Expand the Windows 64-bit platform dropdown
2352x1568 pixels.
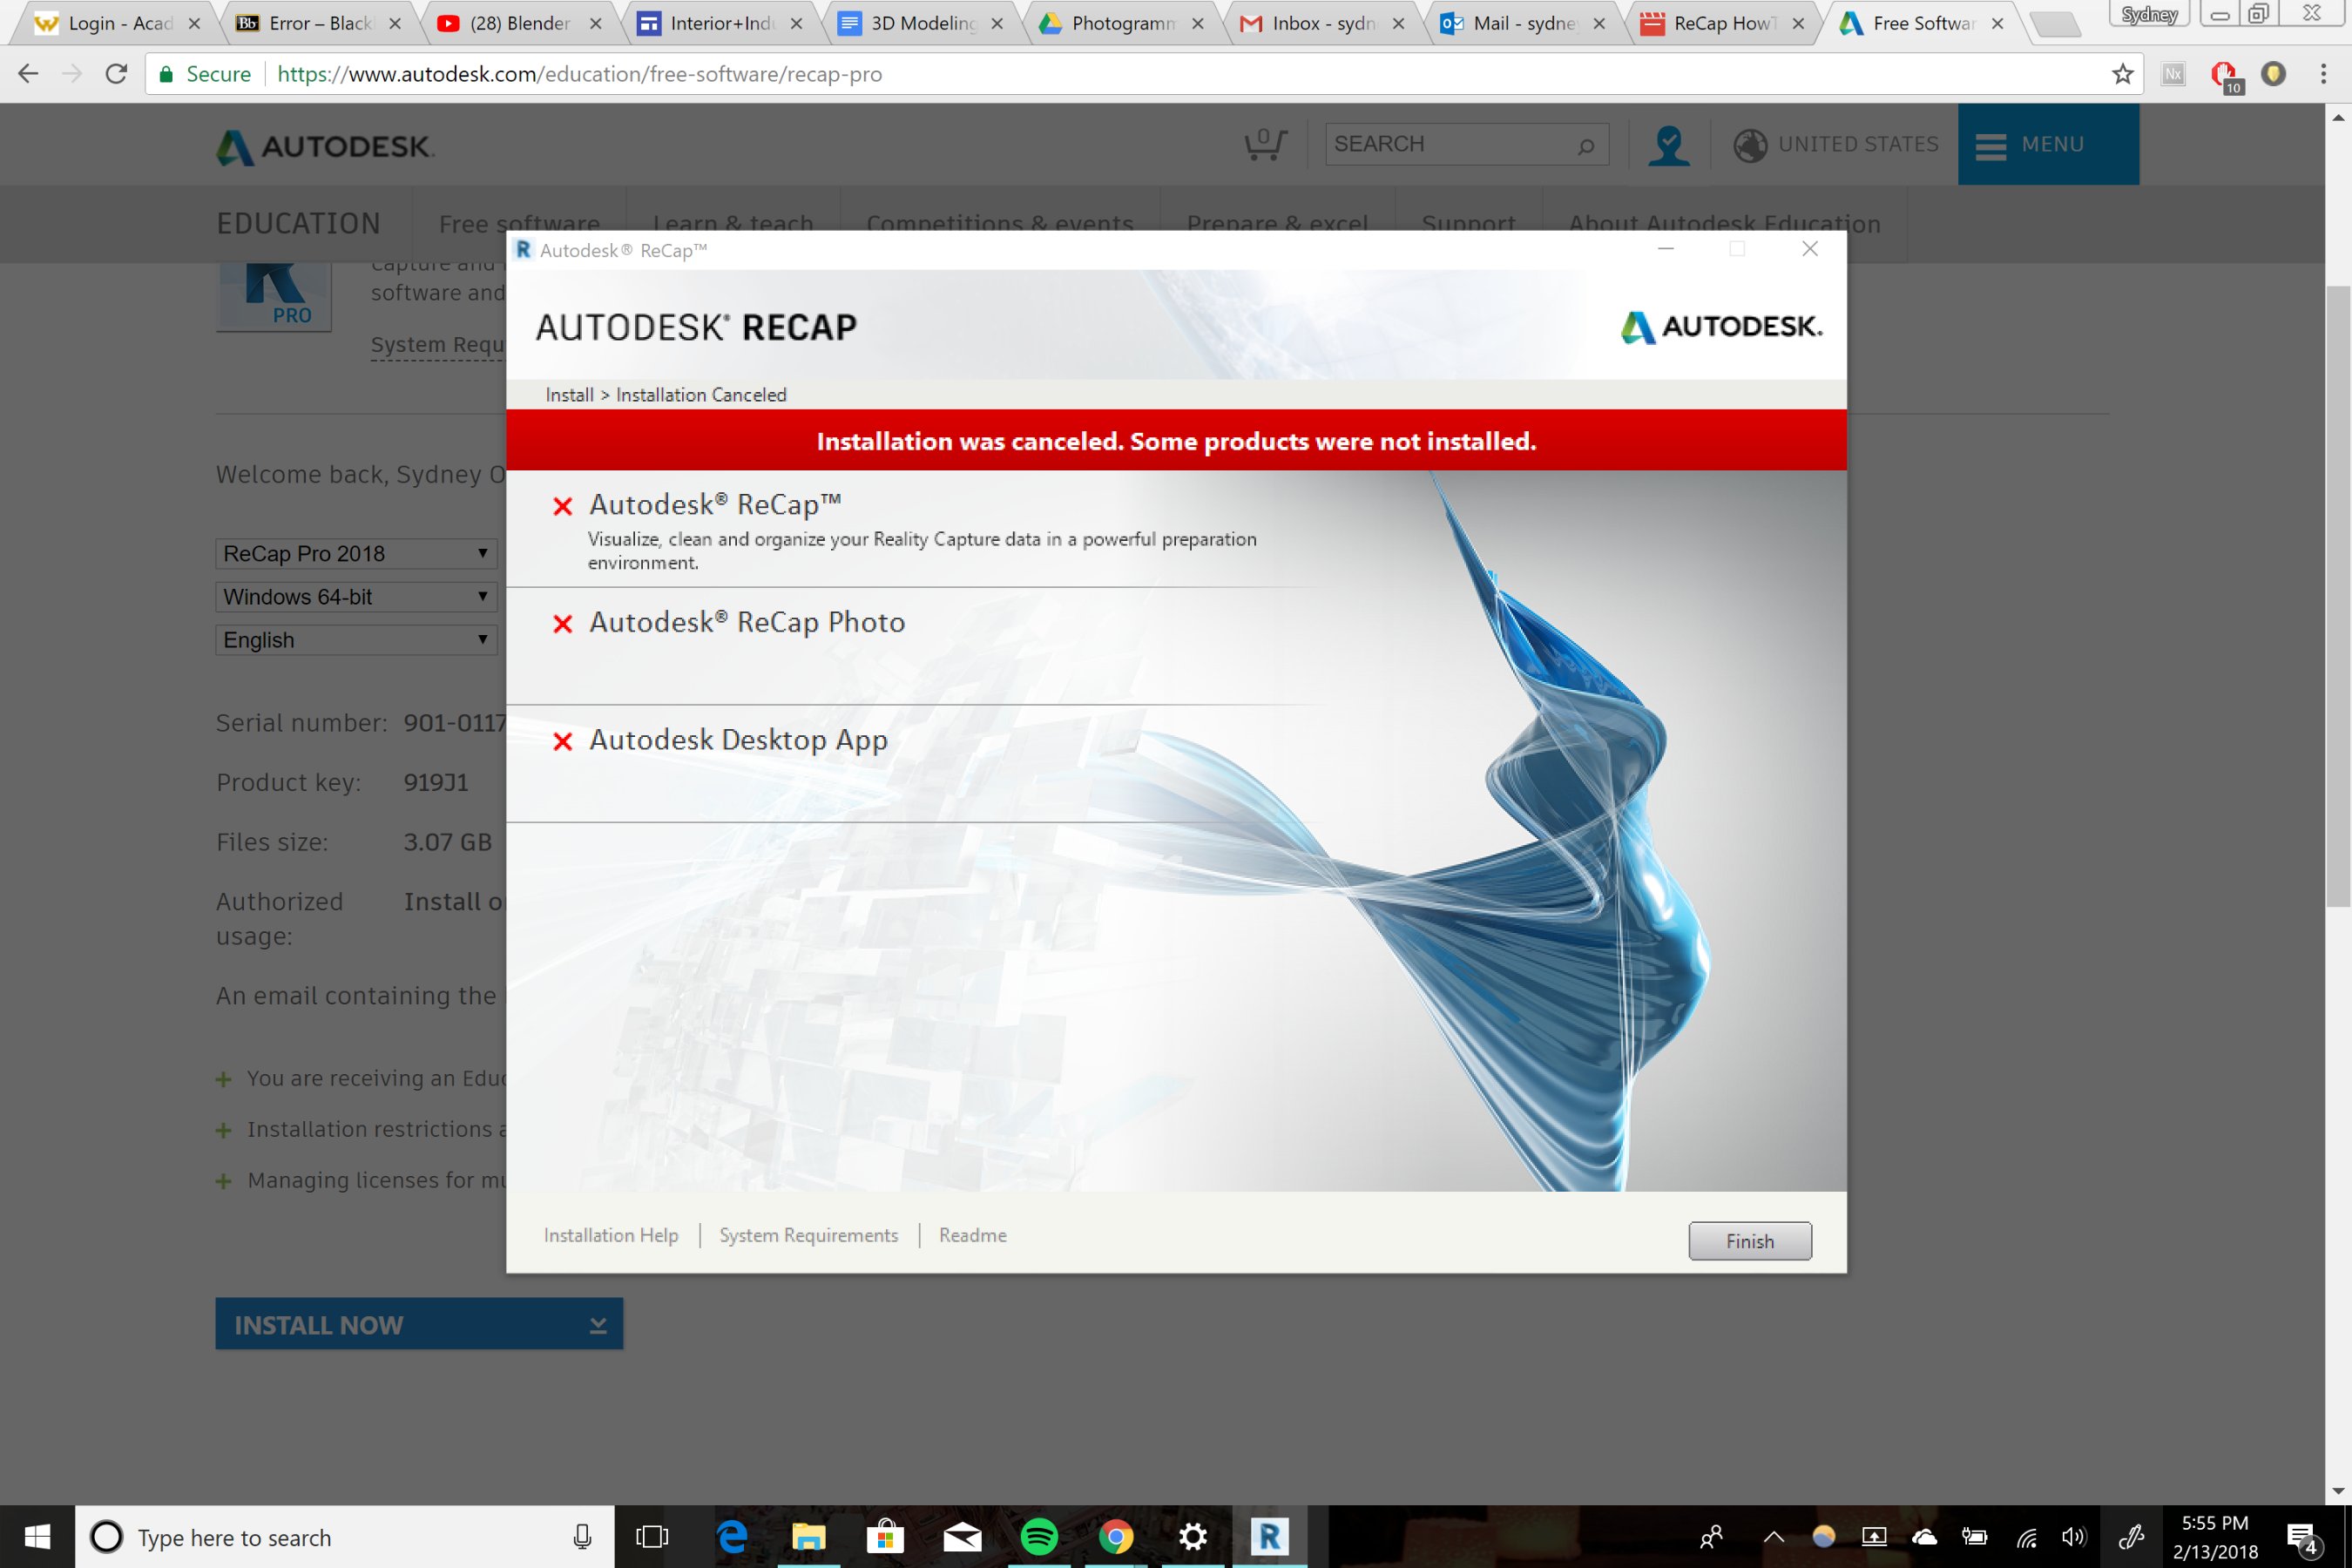click(x=356, y=597)
